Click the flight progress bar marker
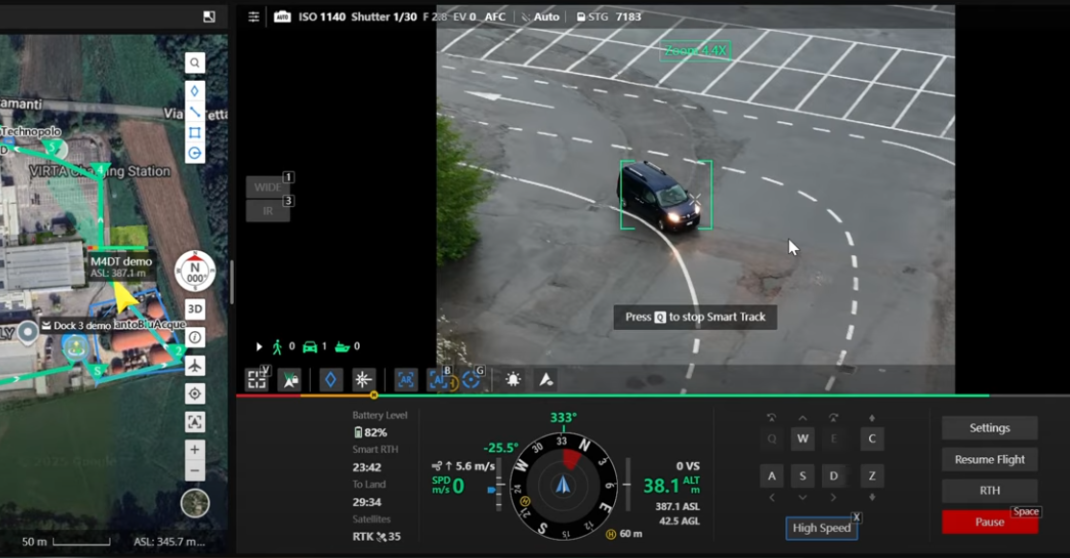 pos(374,395)
